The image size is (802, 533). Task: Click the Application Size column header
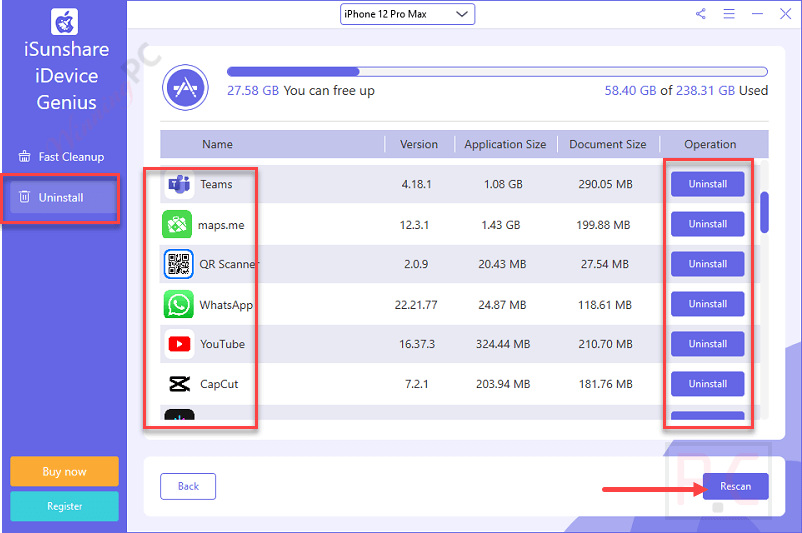(x=505, y=144)
